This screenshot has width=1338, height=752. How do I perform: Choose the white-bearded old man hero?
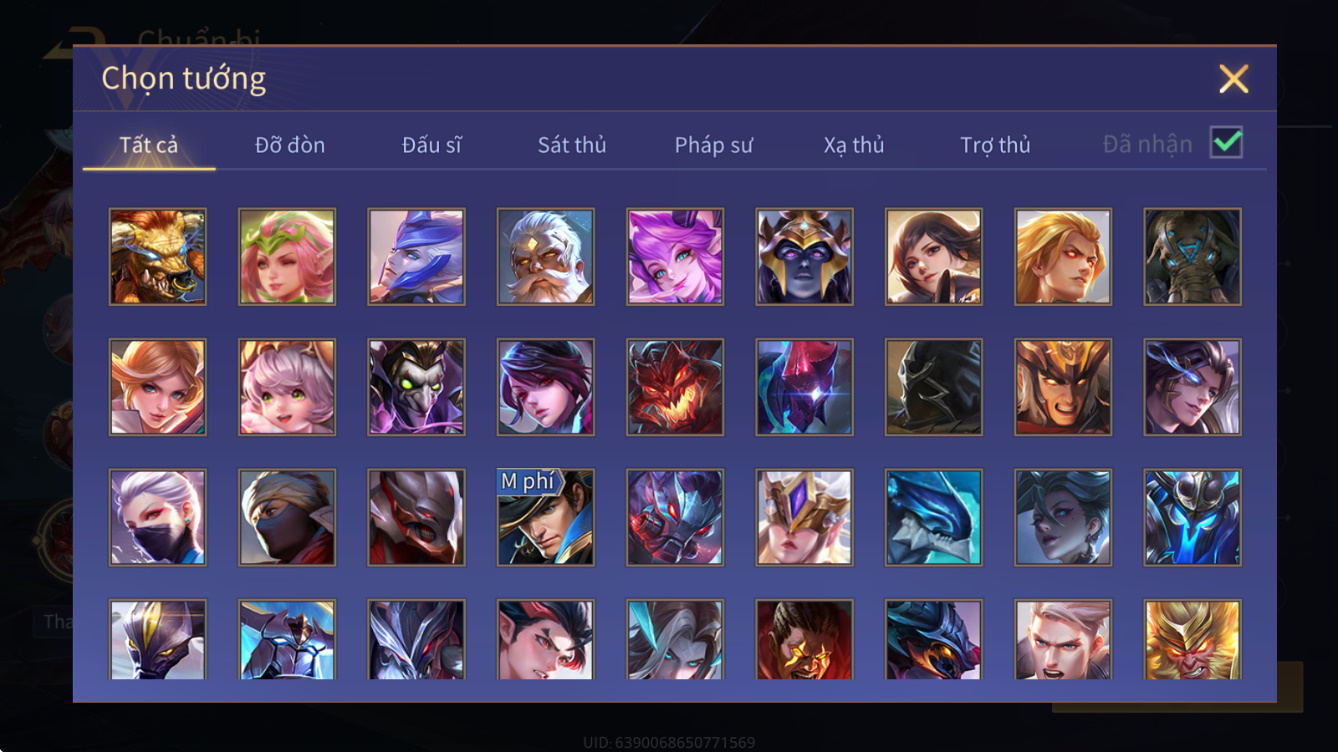click(x=546, y=256)
